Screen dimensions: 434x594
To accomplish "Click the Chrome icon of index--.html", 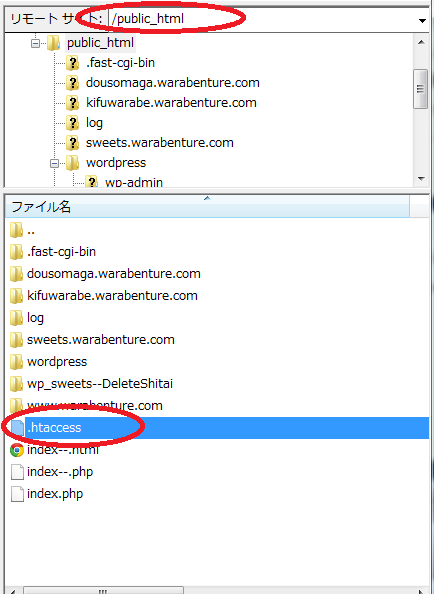I will (17, 450).
